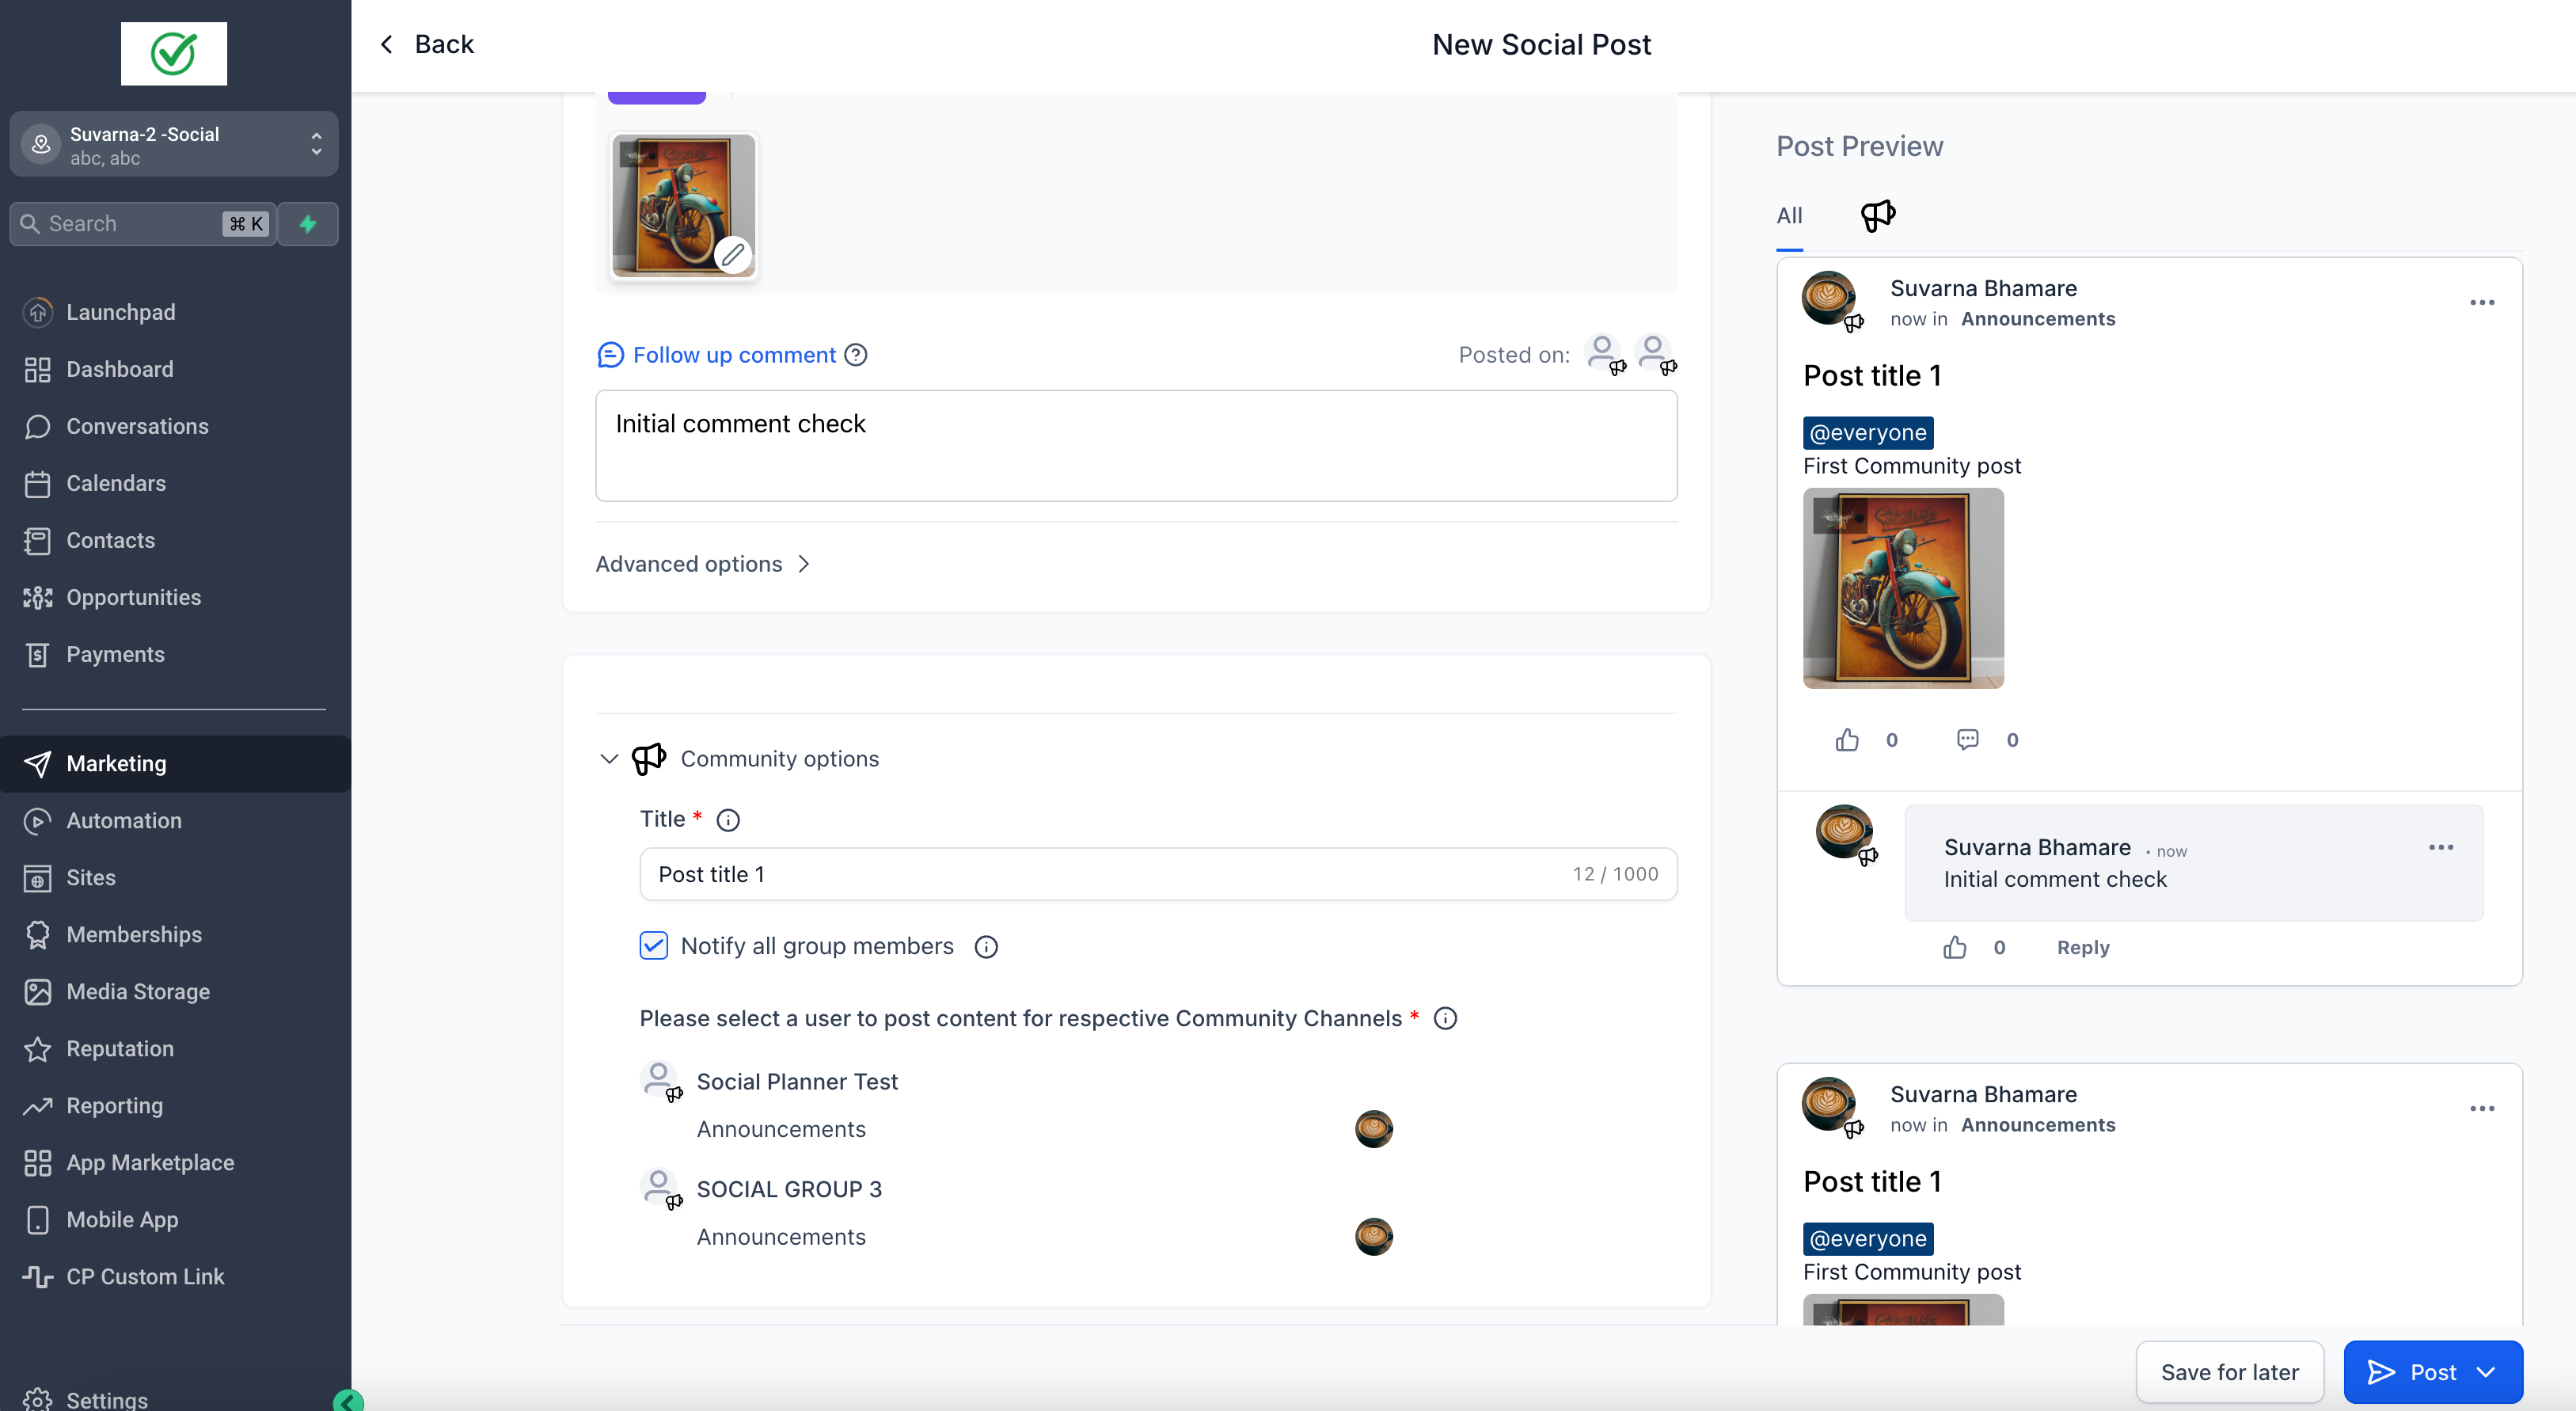This screenshot has width=2576, height=1411.
Task: Click the comment icon on first preview post
Action: click(1967, 740)
